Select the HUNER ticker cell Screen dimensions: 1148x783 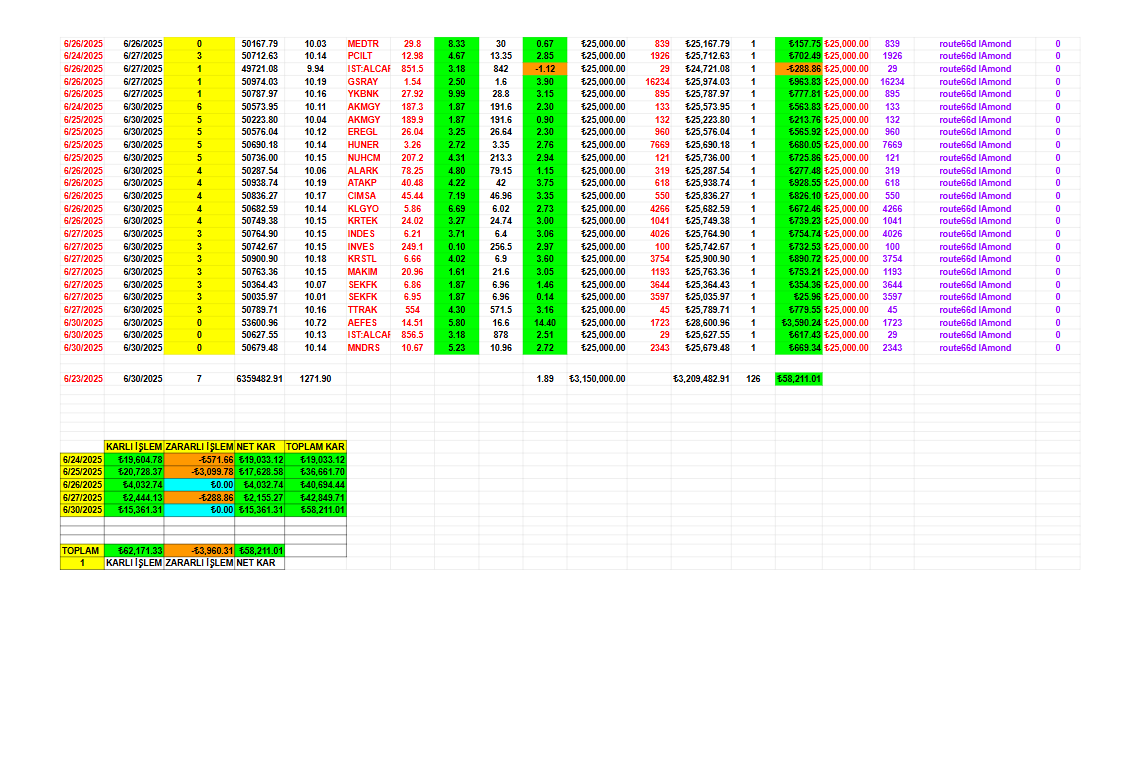pyautogui.click(x=368, y=145)
